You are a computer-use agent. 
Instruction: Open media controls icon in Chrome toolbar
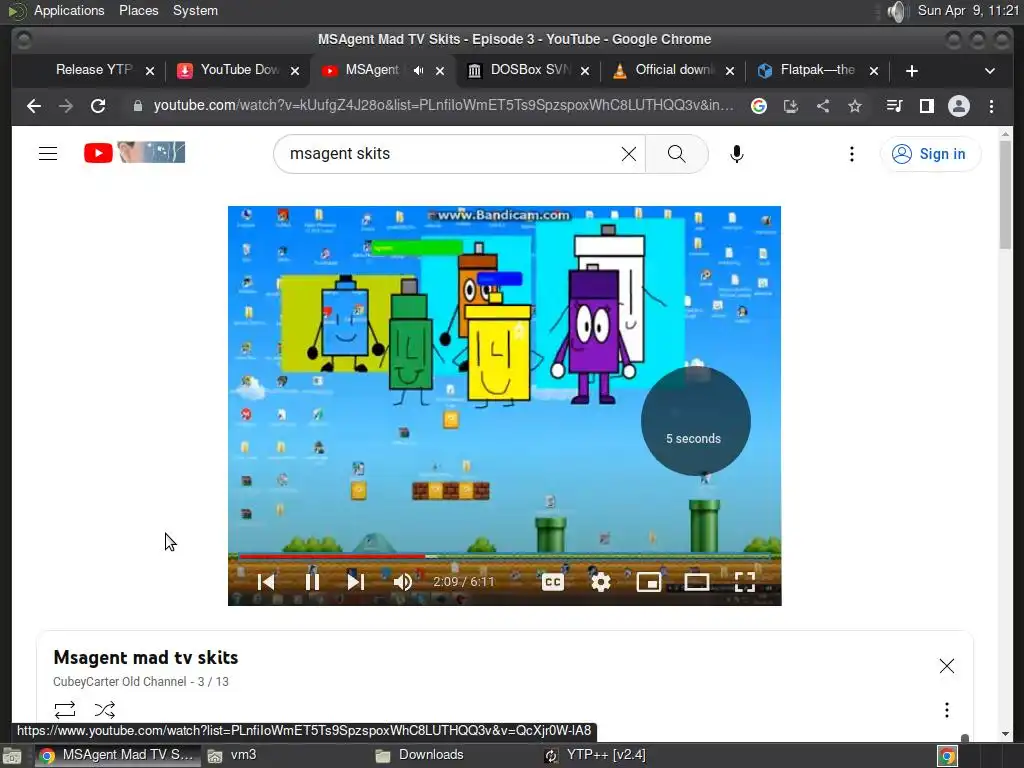(x=894, y=106)
